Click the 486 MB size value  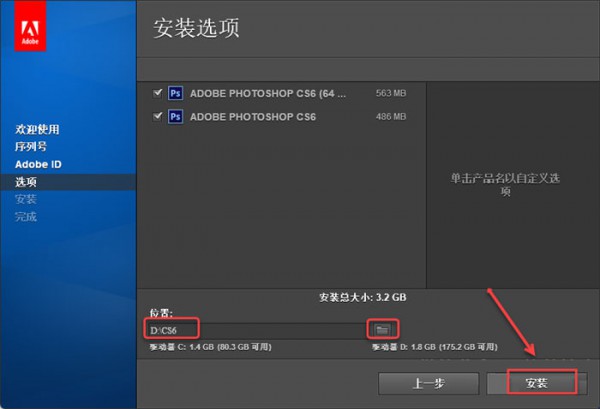[x=391, y=116]
